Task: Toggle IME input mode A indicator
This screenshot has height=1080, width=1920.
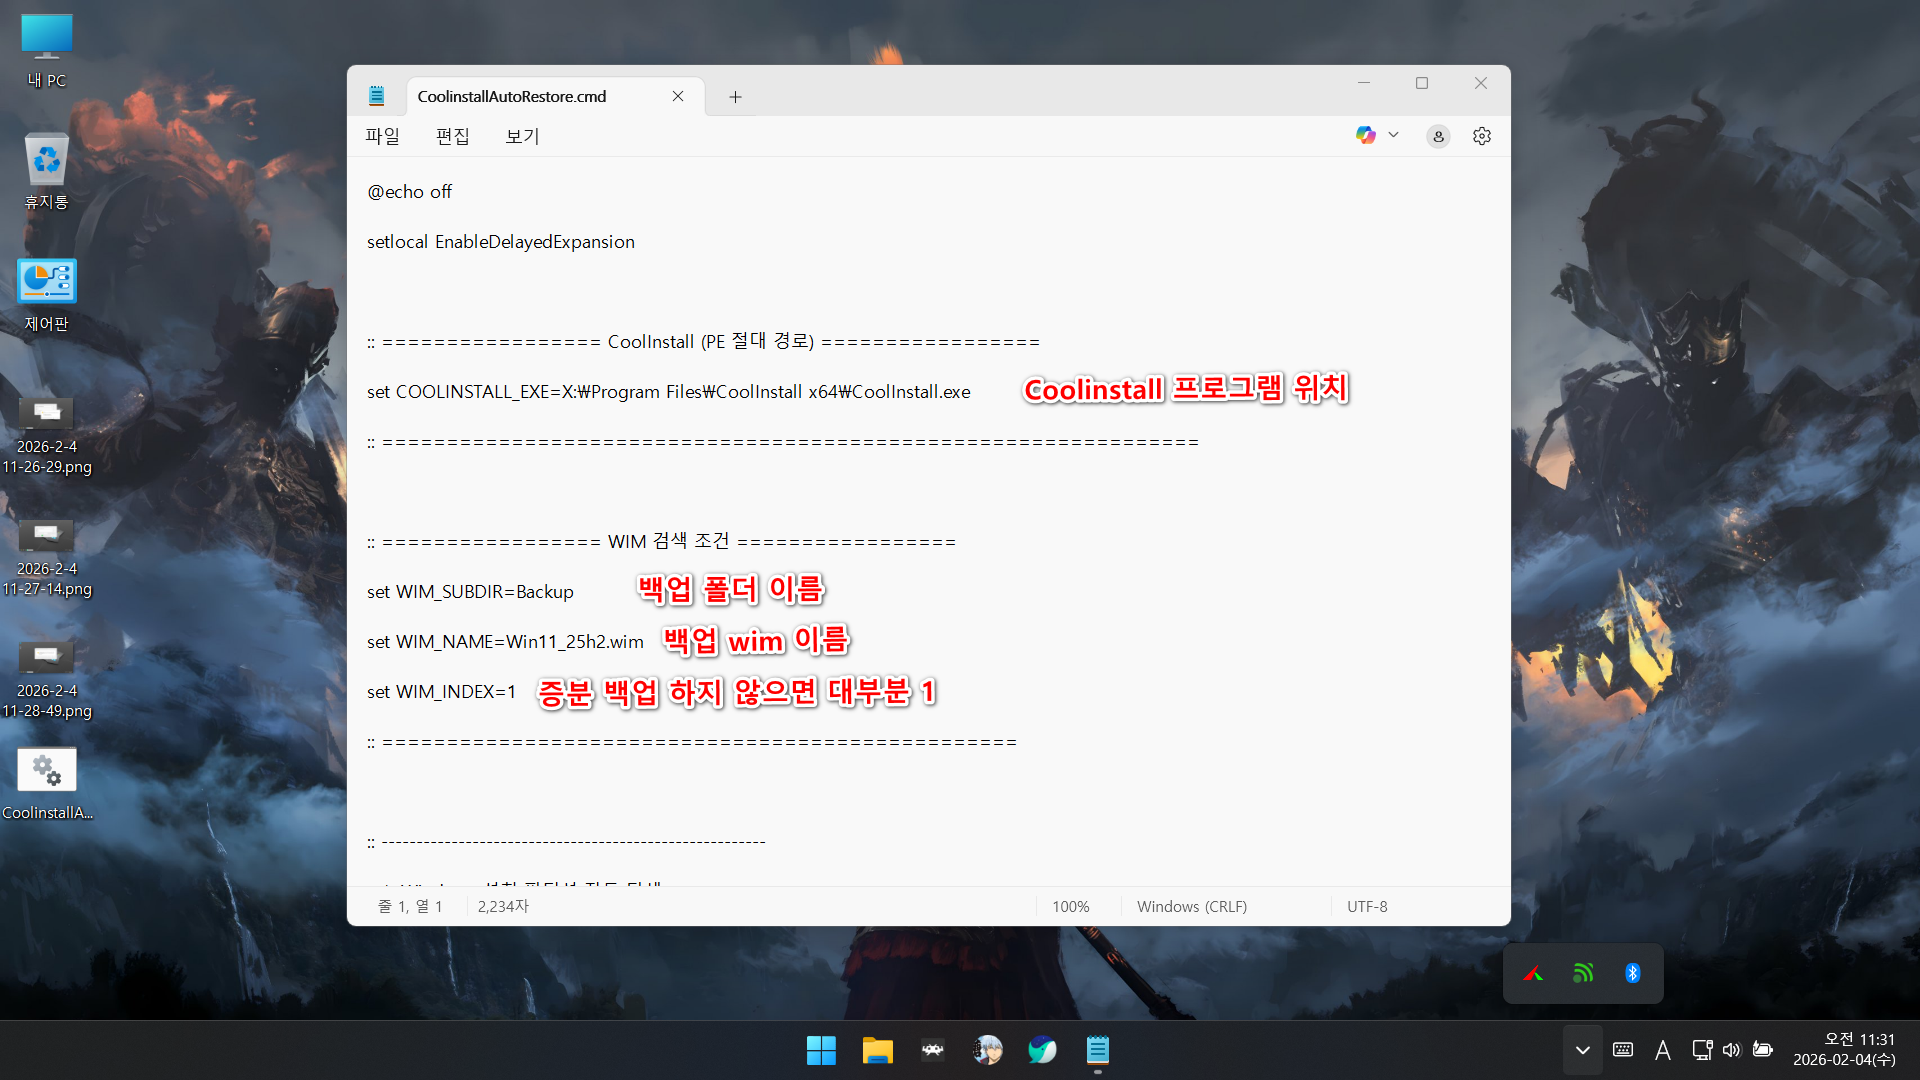Action: pyautogui.click(x=1662, y=1050)
